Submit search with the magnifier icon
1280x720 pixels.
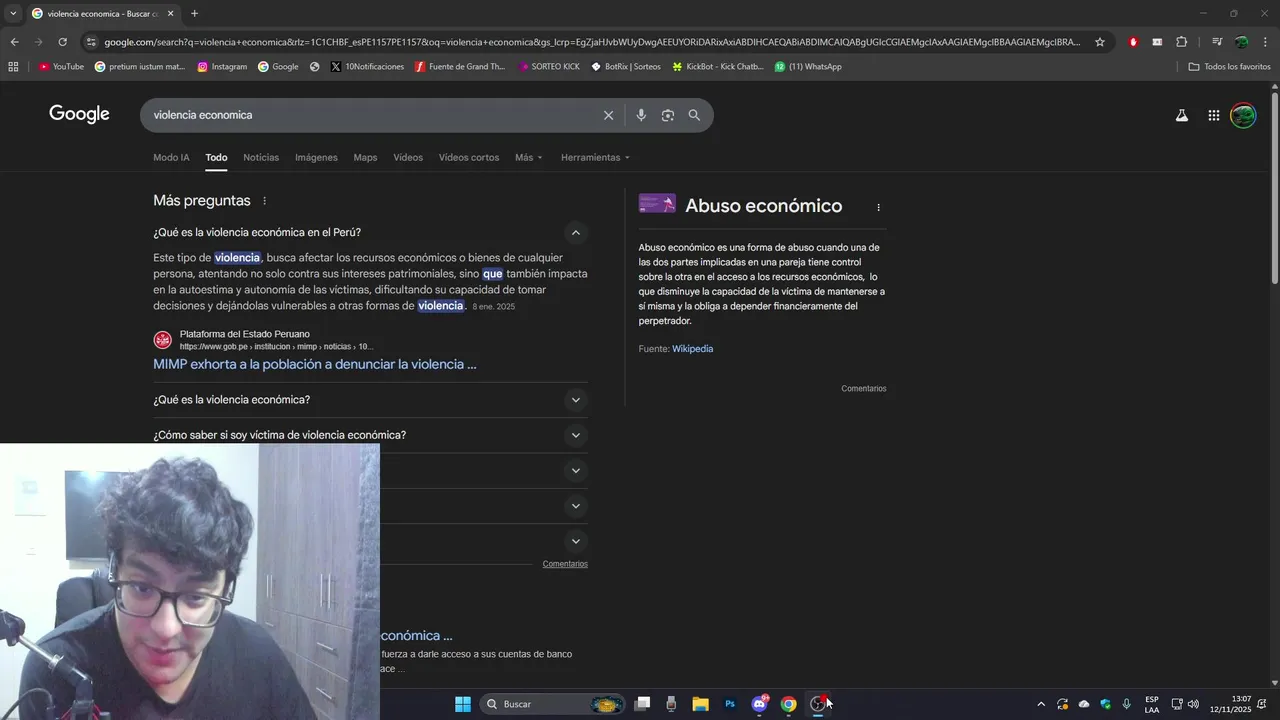tap(694, 115)
